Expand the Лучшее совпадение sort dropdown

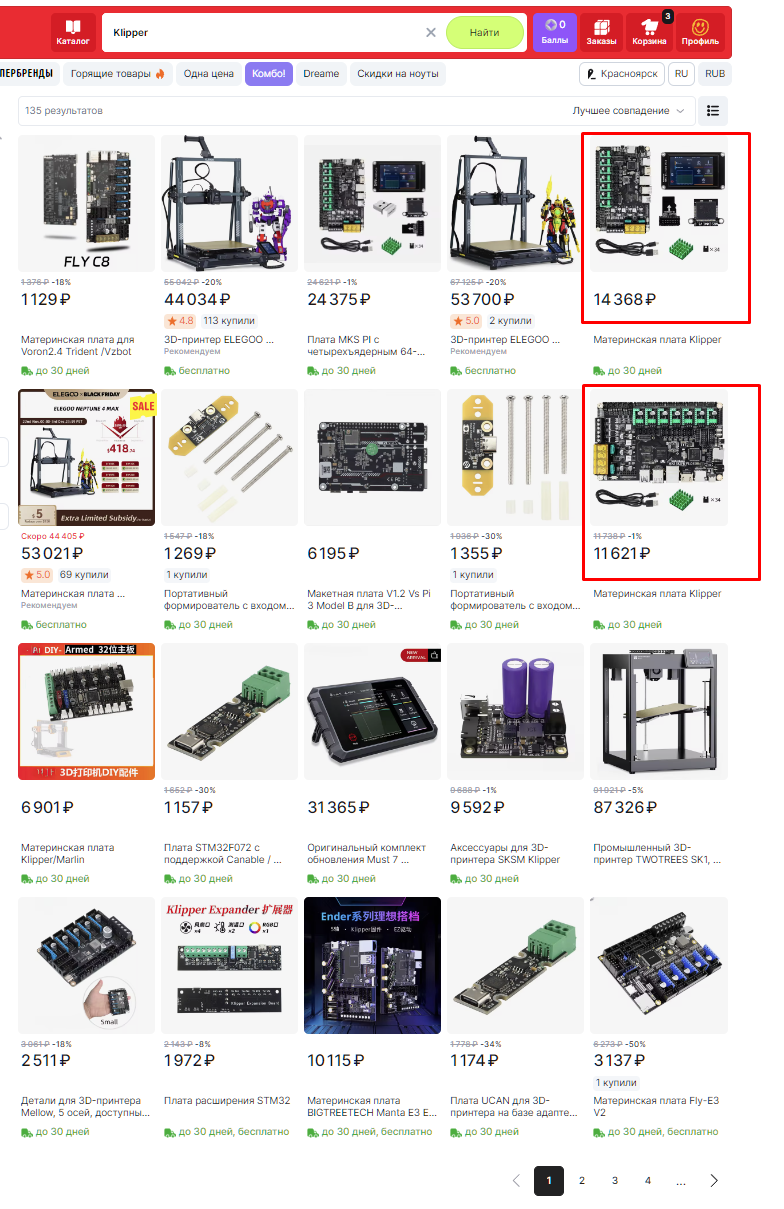(x=629, y=111)
